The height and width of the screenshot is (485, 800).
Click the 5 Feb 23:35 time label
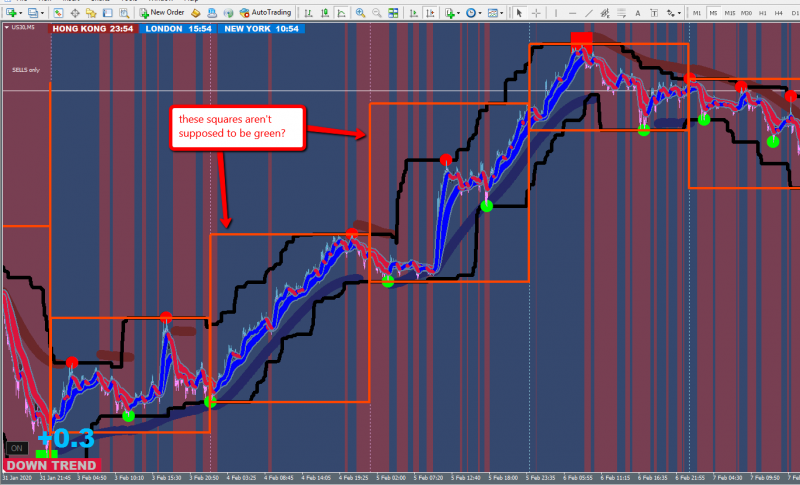point(541,478)
